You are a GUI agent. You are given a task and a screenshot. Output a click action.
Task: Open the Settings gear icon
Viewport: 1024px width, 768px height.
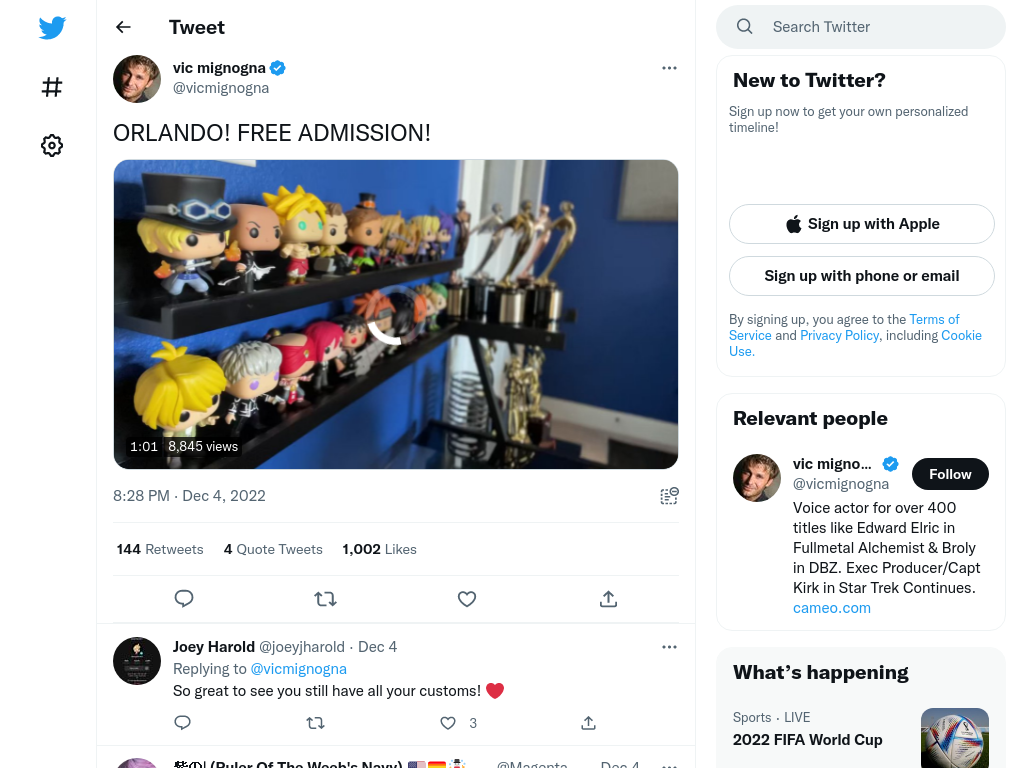point(52,145)
